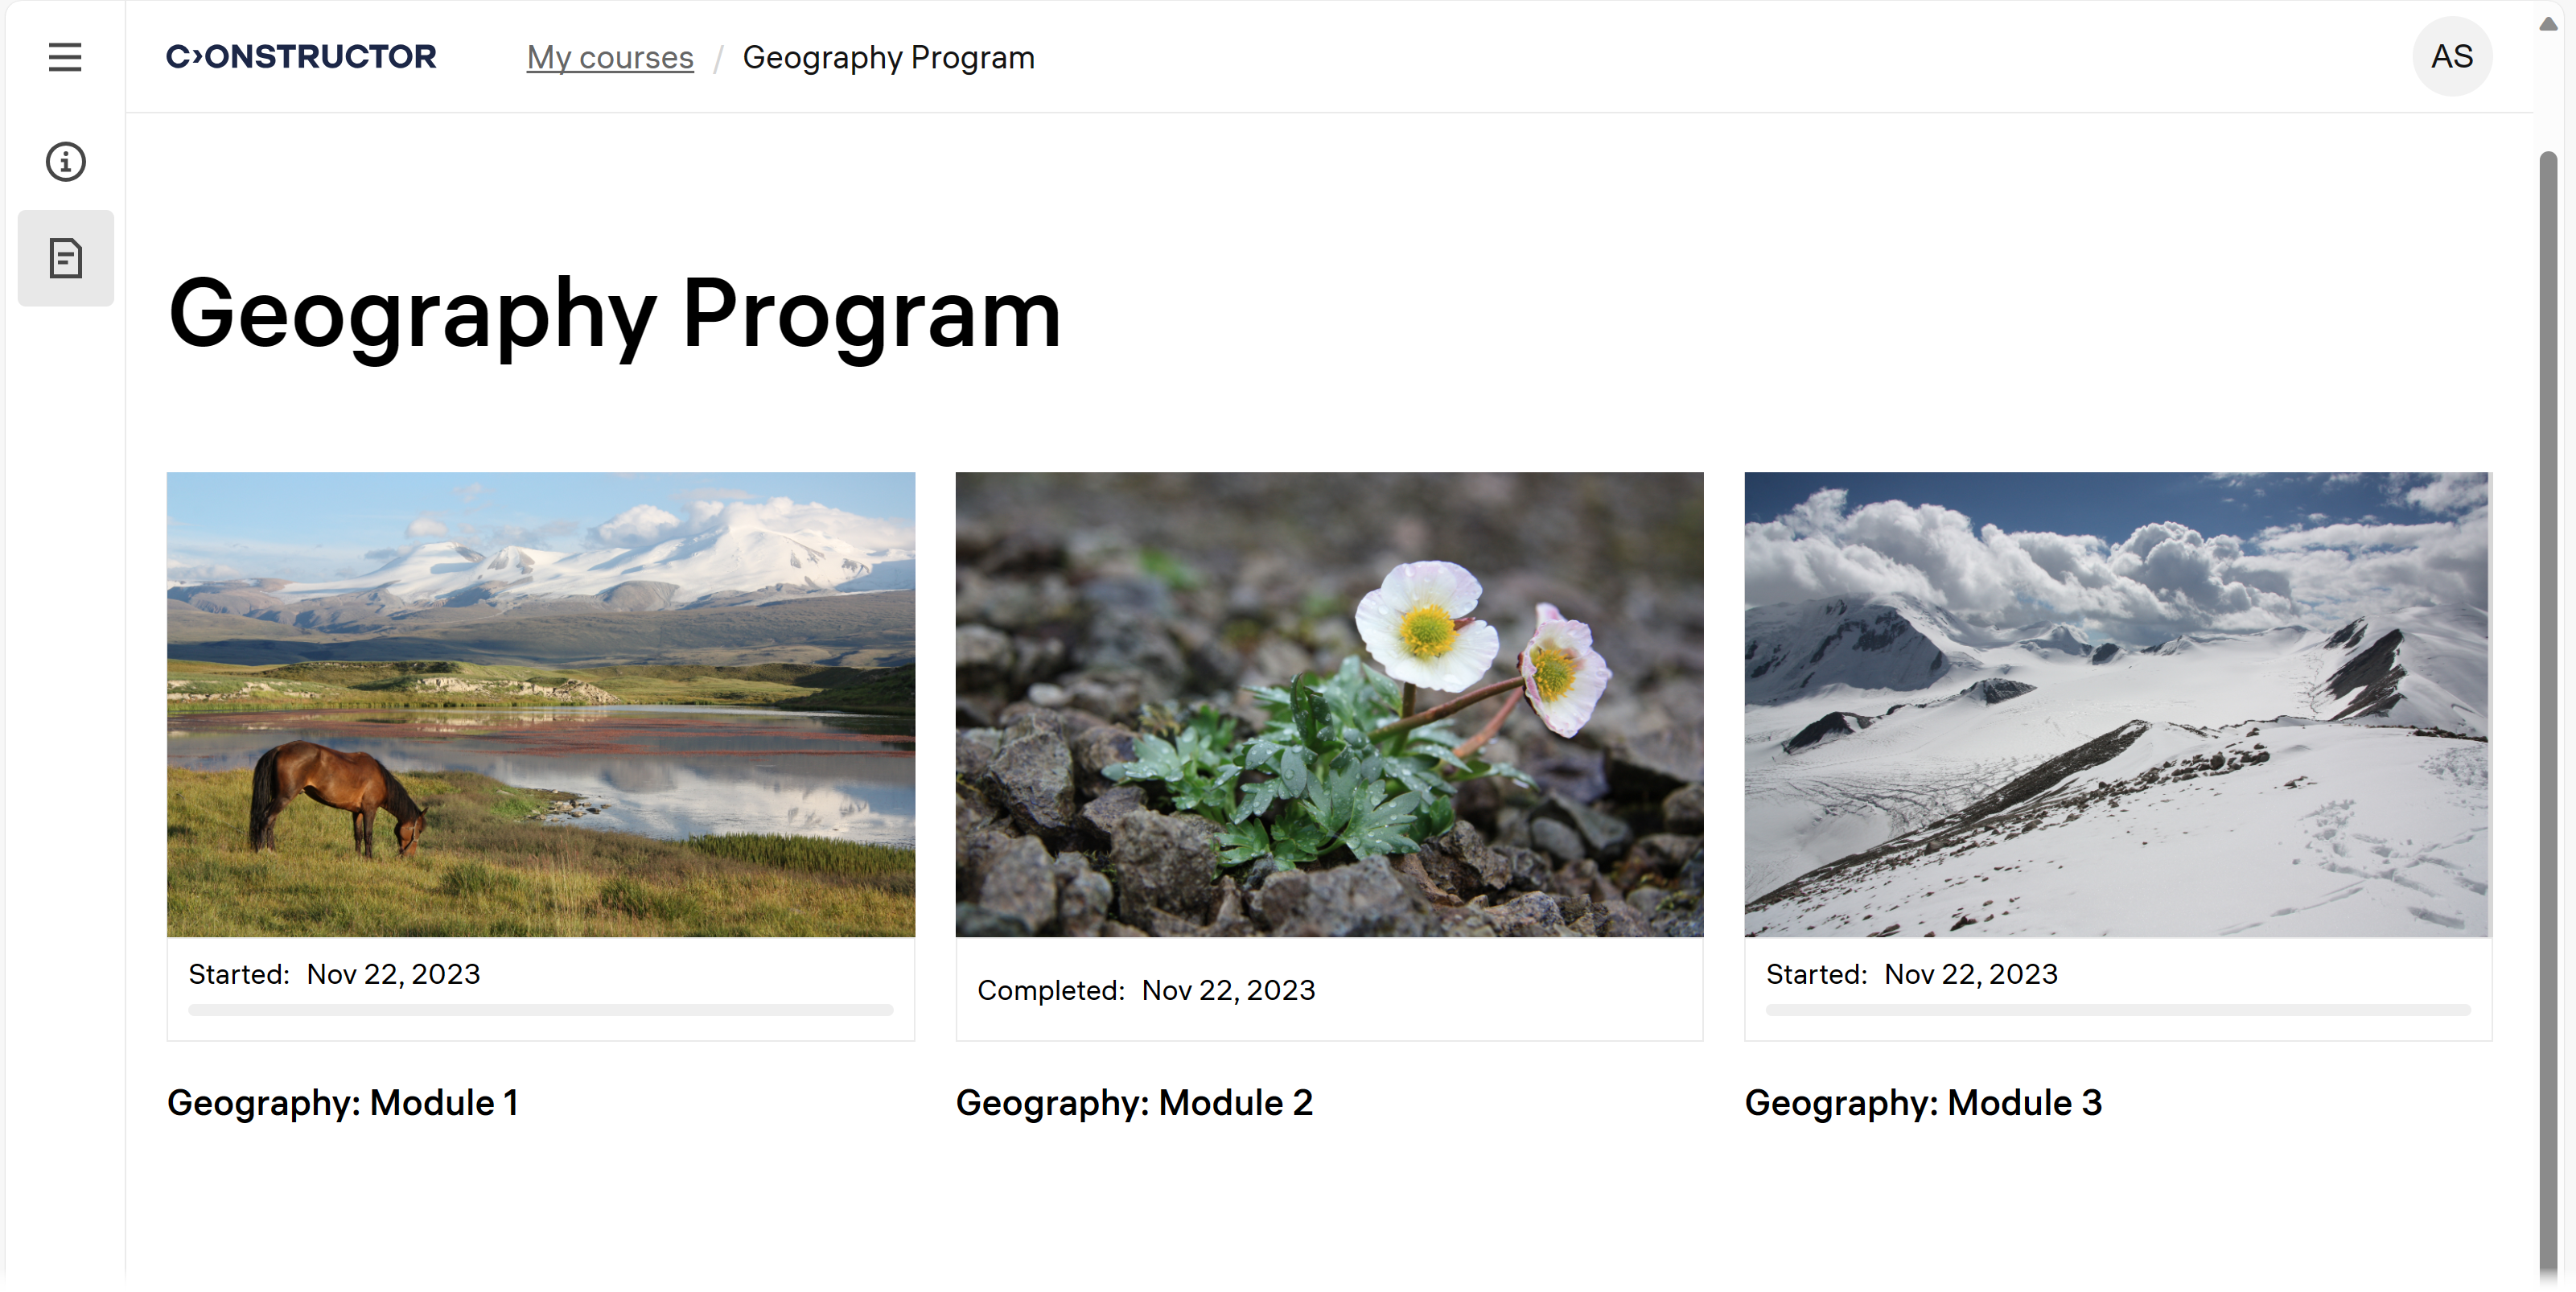Click Geography: Module 3 title

1922,1102
